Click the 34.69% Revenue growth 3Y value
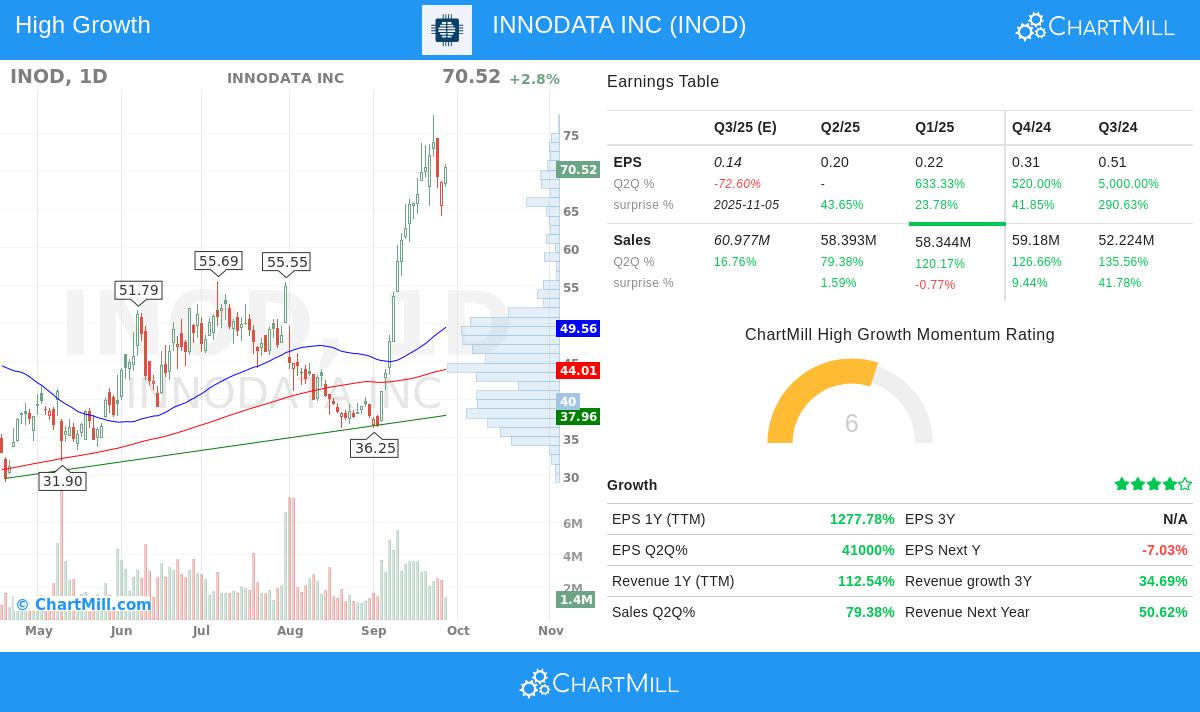 click(1163, 581)
